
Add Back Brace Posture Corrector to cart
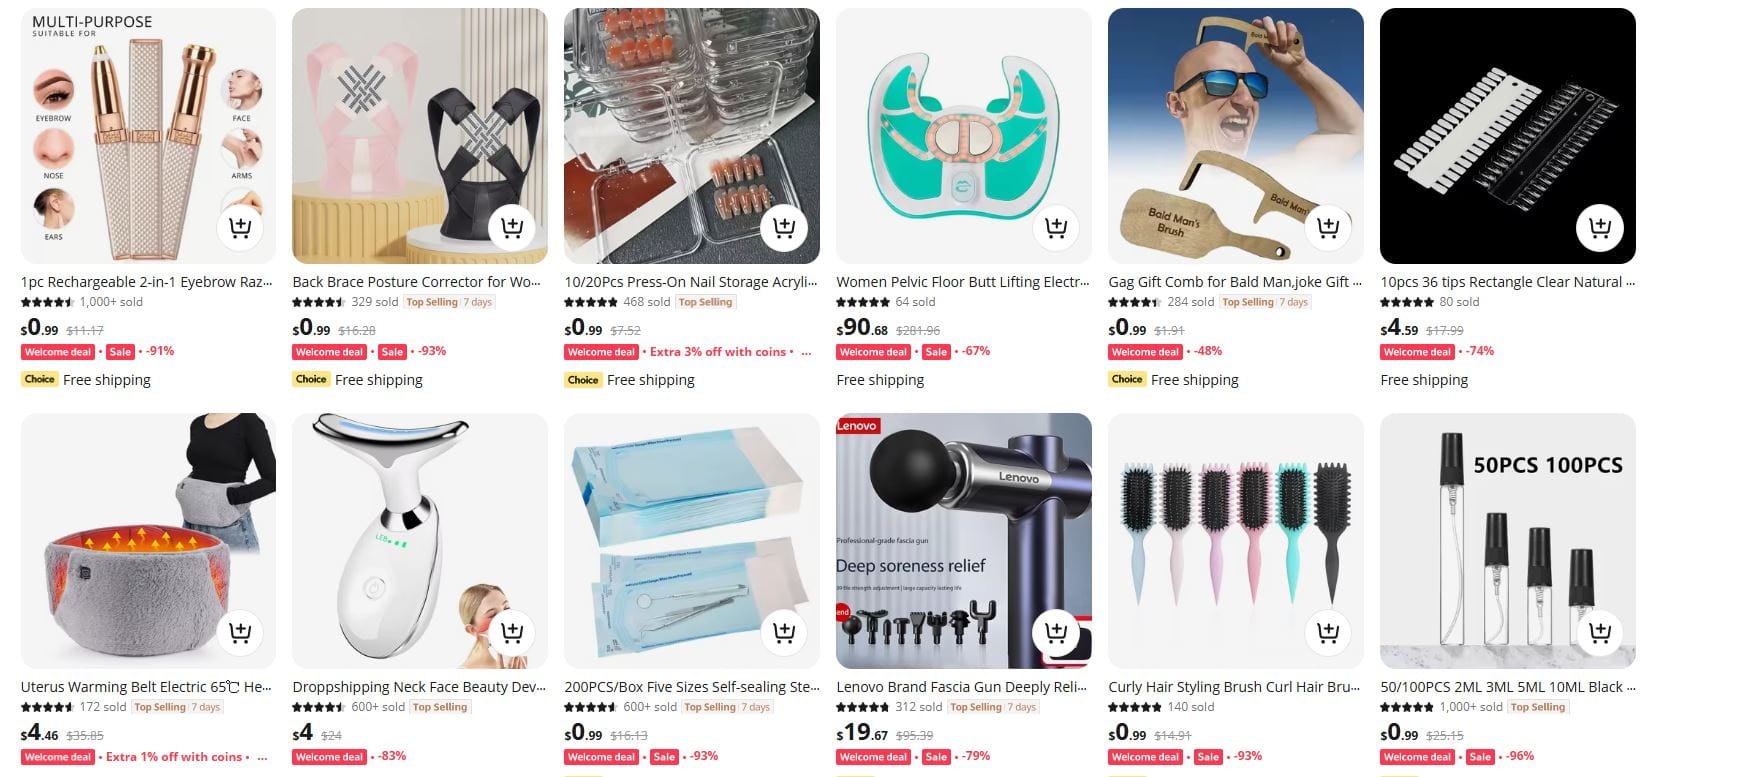pos(512,228)
